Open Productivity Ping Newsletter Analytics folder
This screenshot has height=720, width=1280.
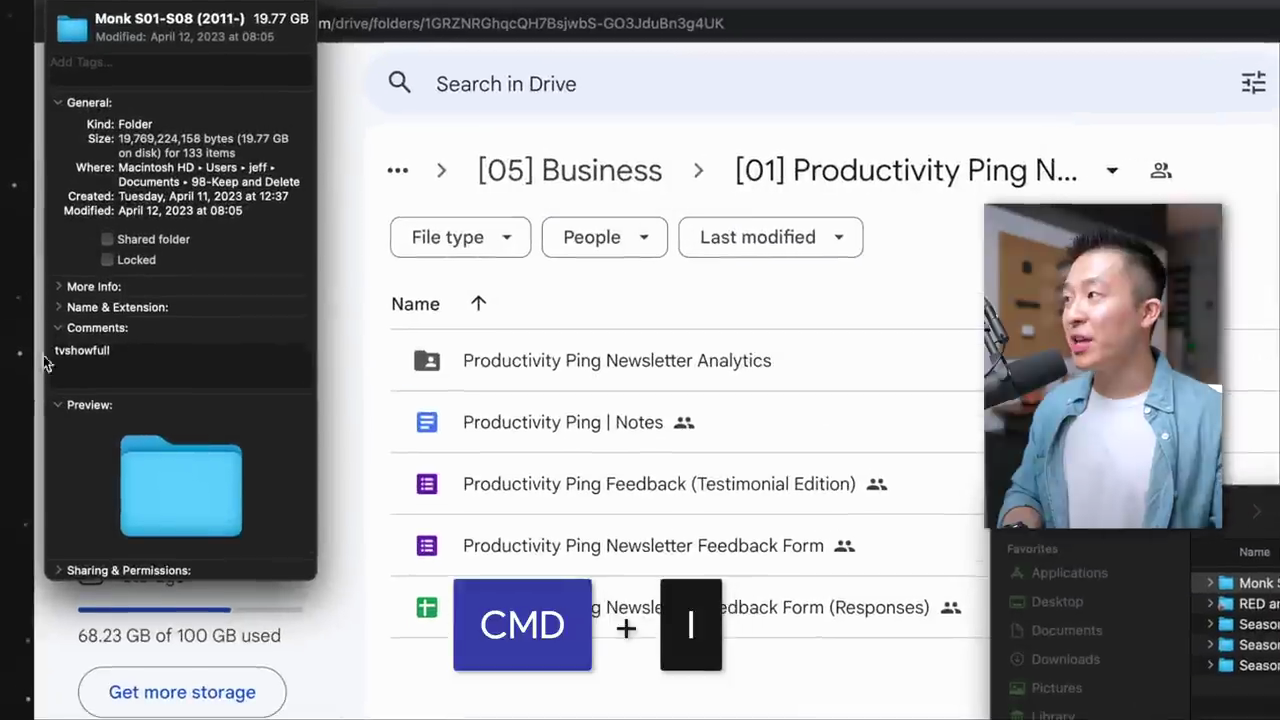point(617,361)
